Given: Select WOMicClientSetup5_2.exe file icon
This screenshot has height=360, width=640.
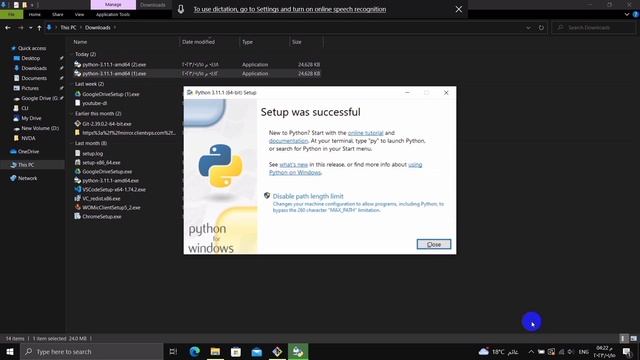Looking at the screenshot, I should point(78,207).
